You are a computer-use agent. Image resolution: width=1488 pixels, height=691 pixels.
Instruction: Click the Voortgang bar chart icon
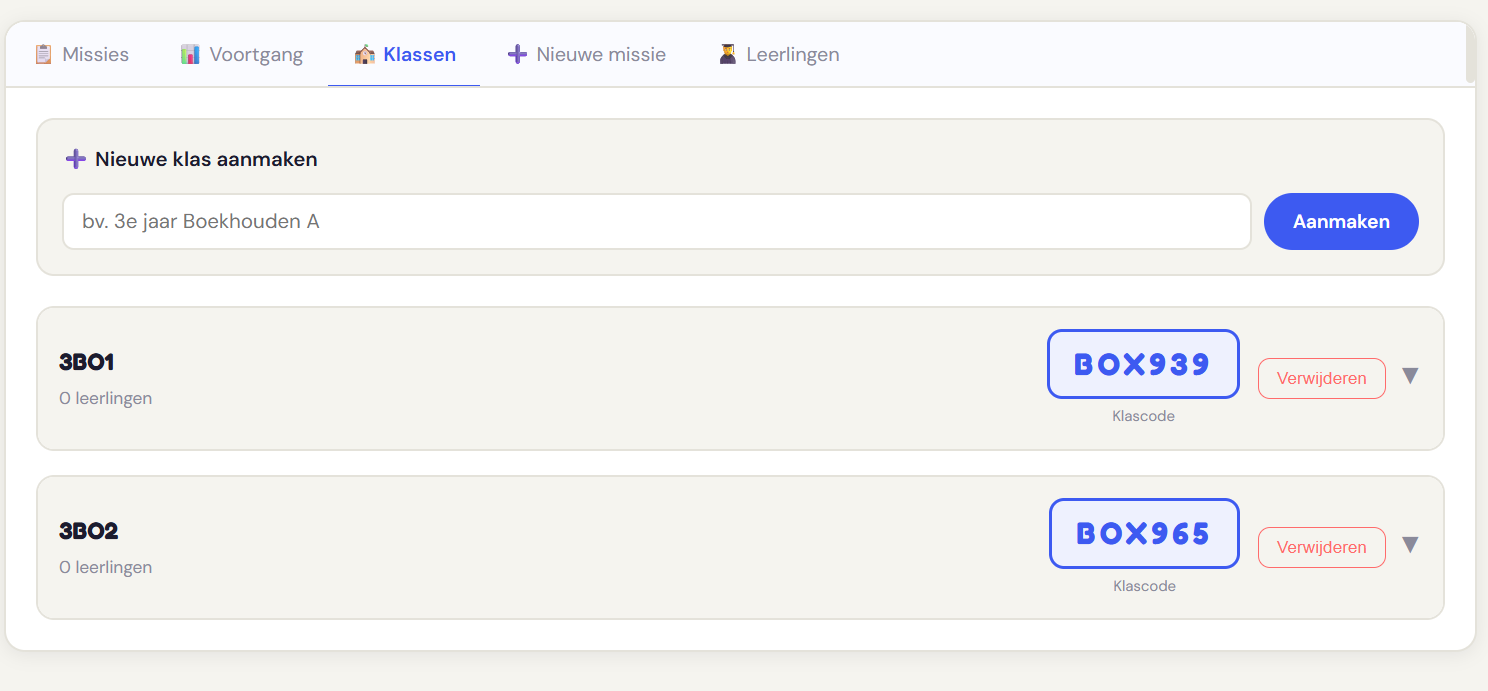pyautogui.click(x=190, y=54)
